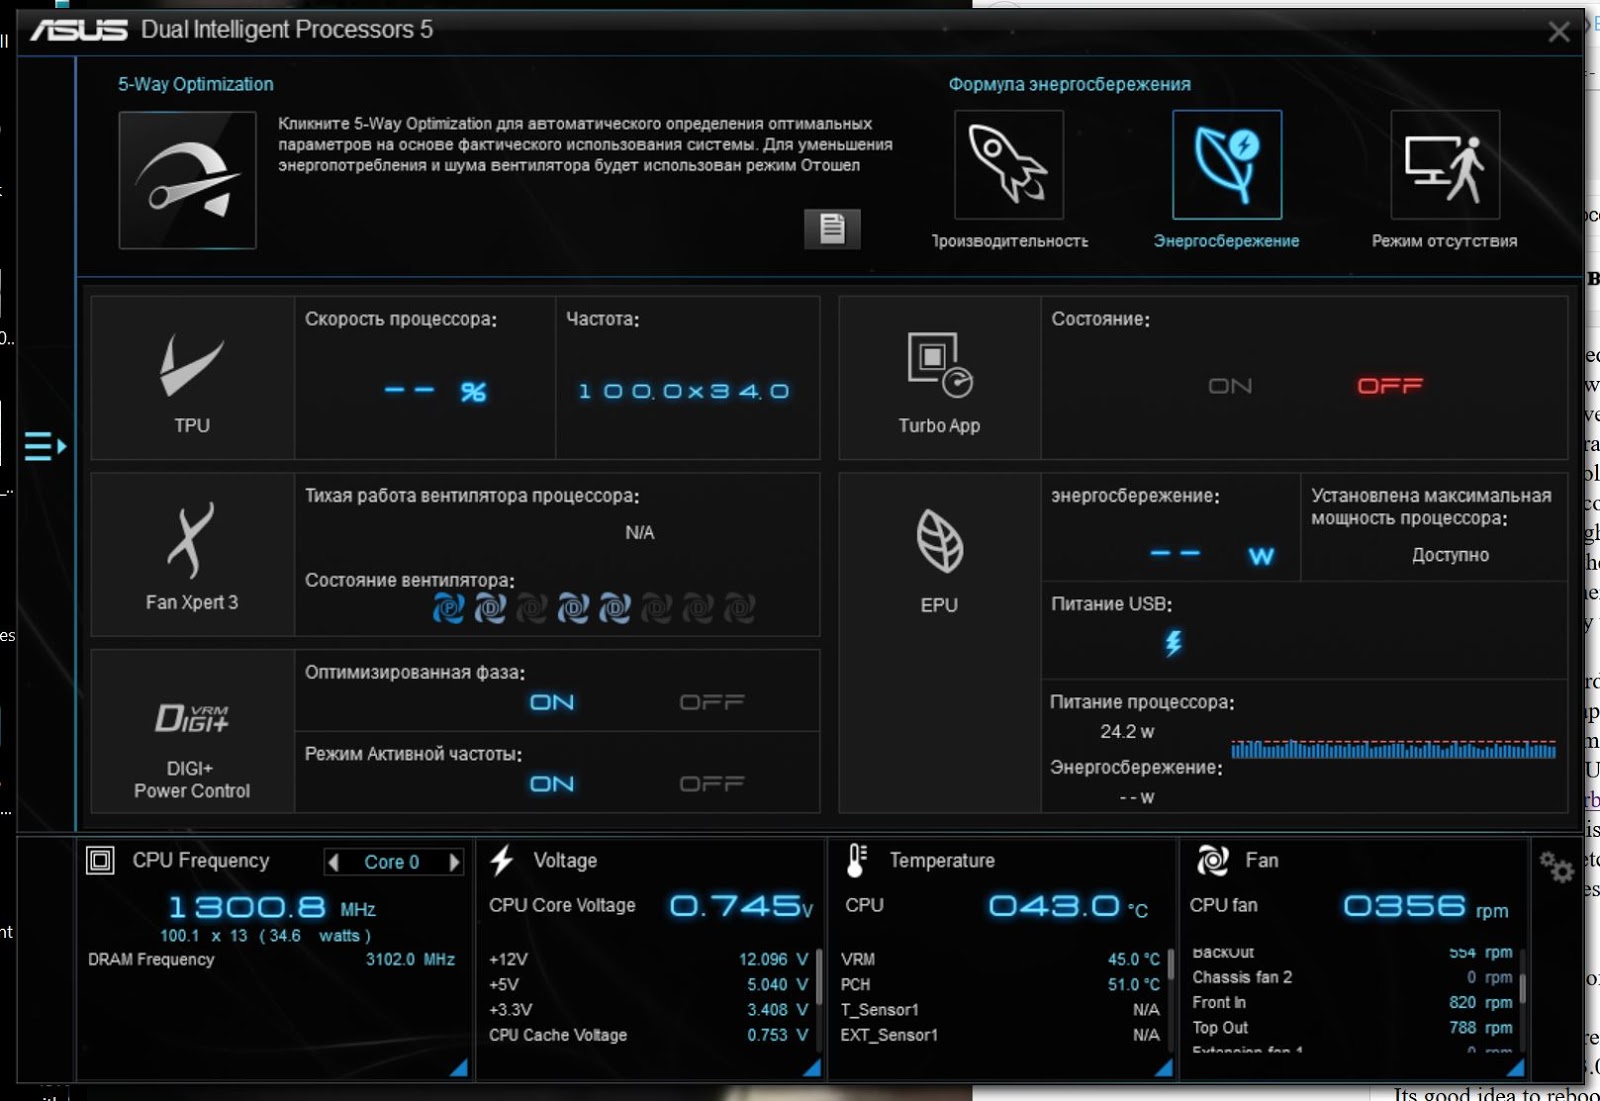Click the VRM temperature row
The width and height of the screenshot is (1600, 1101).
[1000, 959]
